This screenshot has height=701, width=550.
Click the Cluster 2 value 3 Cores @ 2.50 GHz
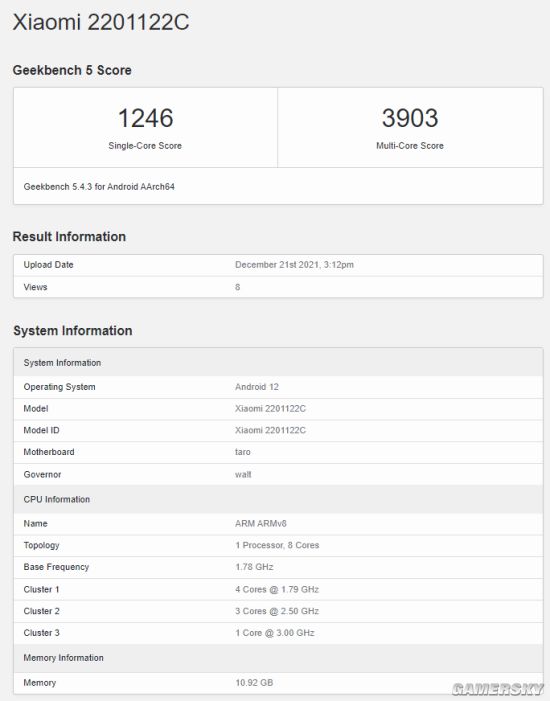tap(277, 611)
